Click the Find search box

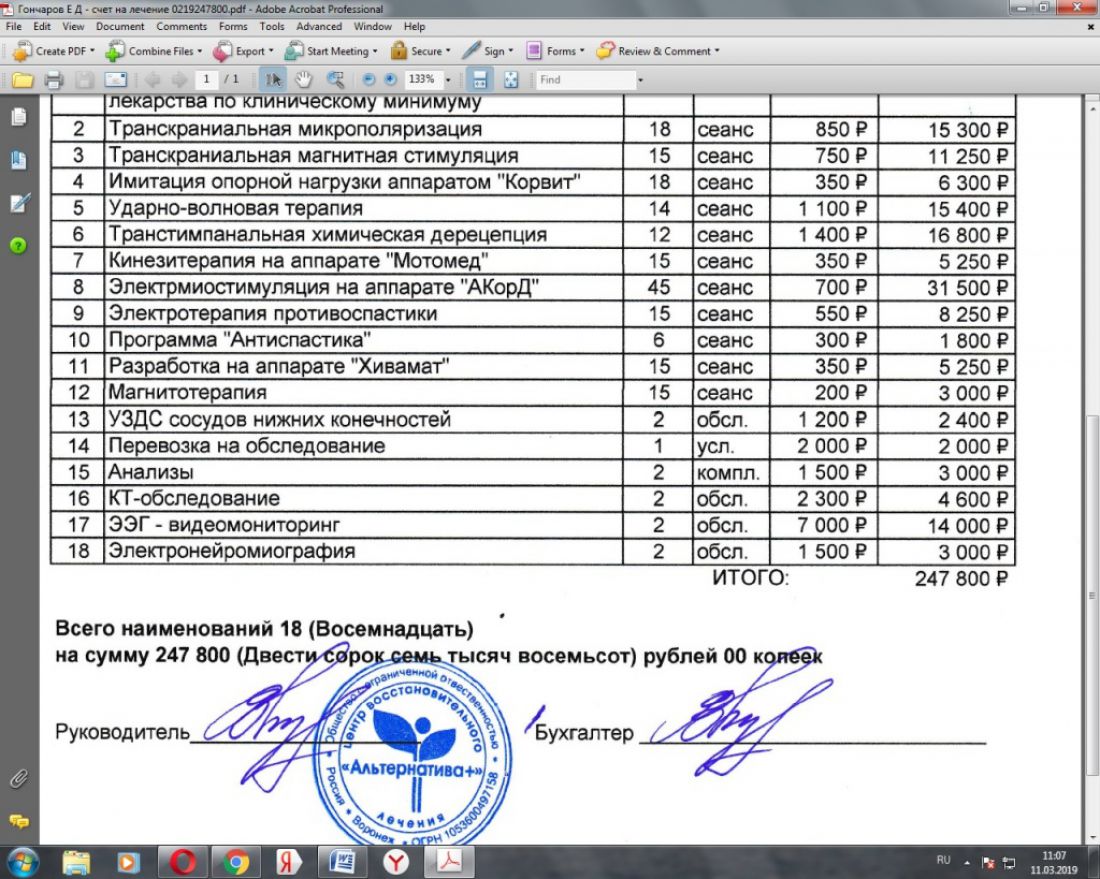[x=585, y=80]
